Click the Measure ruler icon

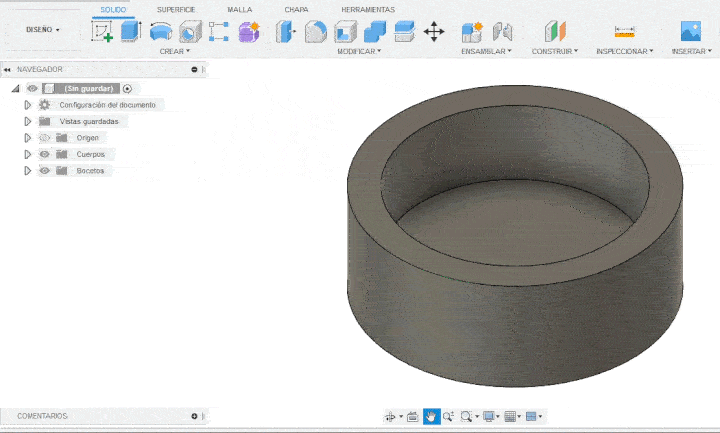click(624, 31)
